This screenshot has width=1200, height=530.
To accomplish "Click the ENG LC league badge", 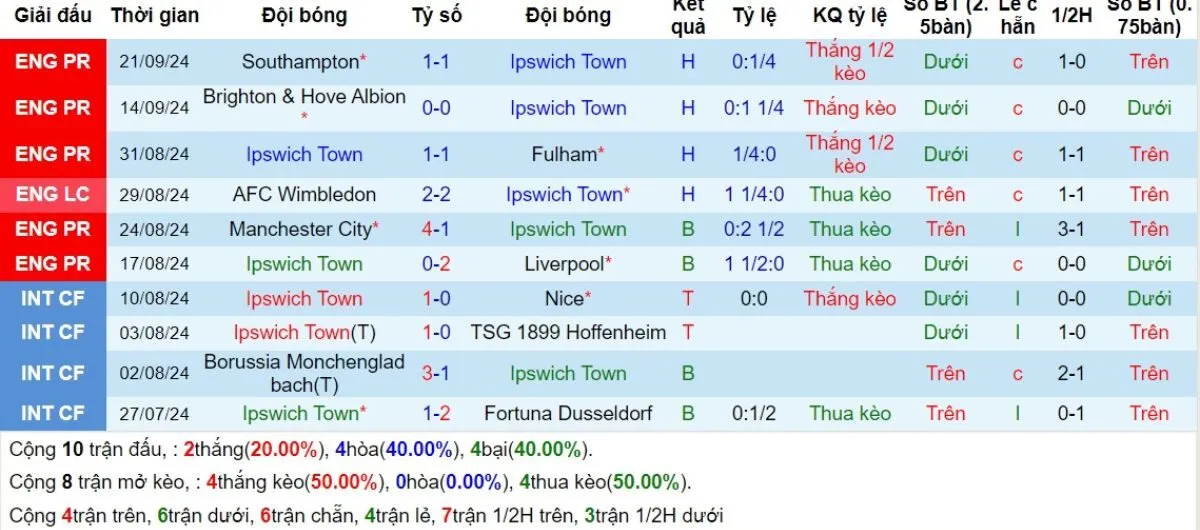I will [53, 195].
